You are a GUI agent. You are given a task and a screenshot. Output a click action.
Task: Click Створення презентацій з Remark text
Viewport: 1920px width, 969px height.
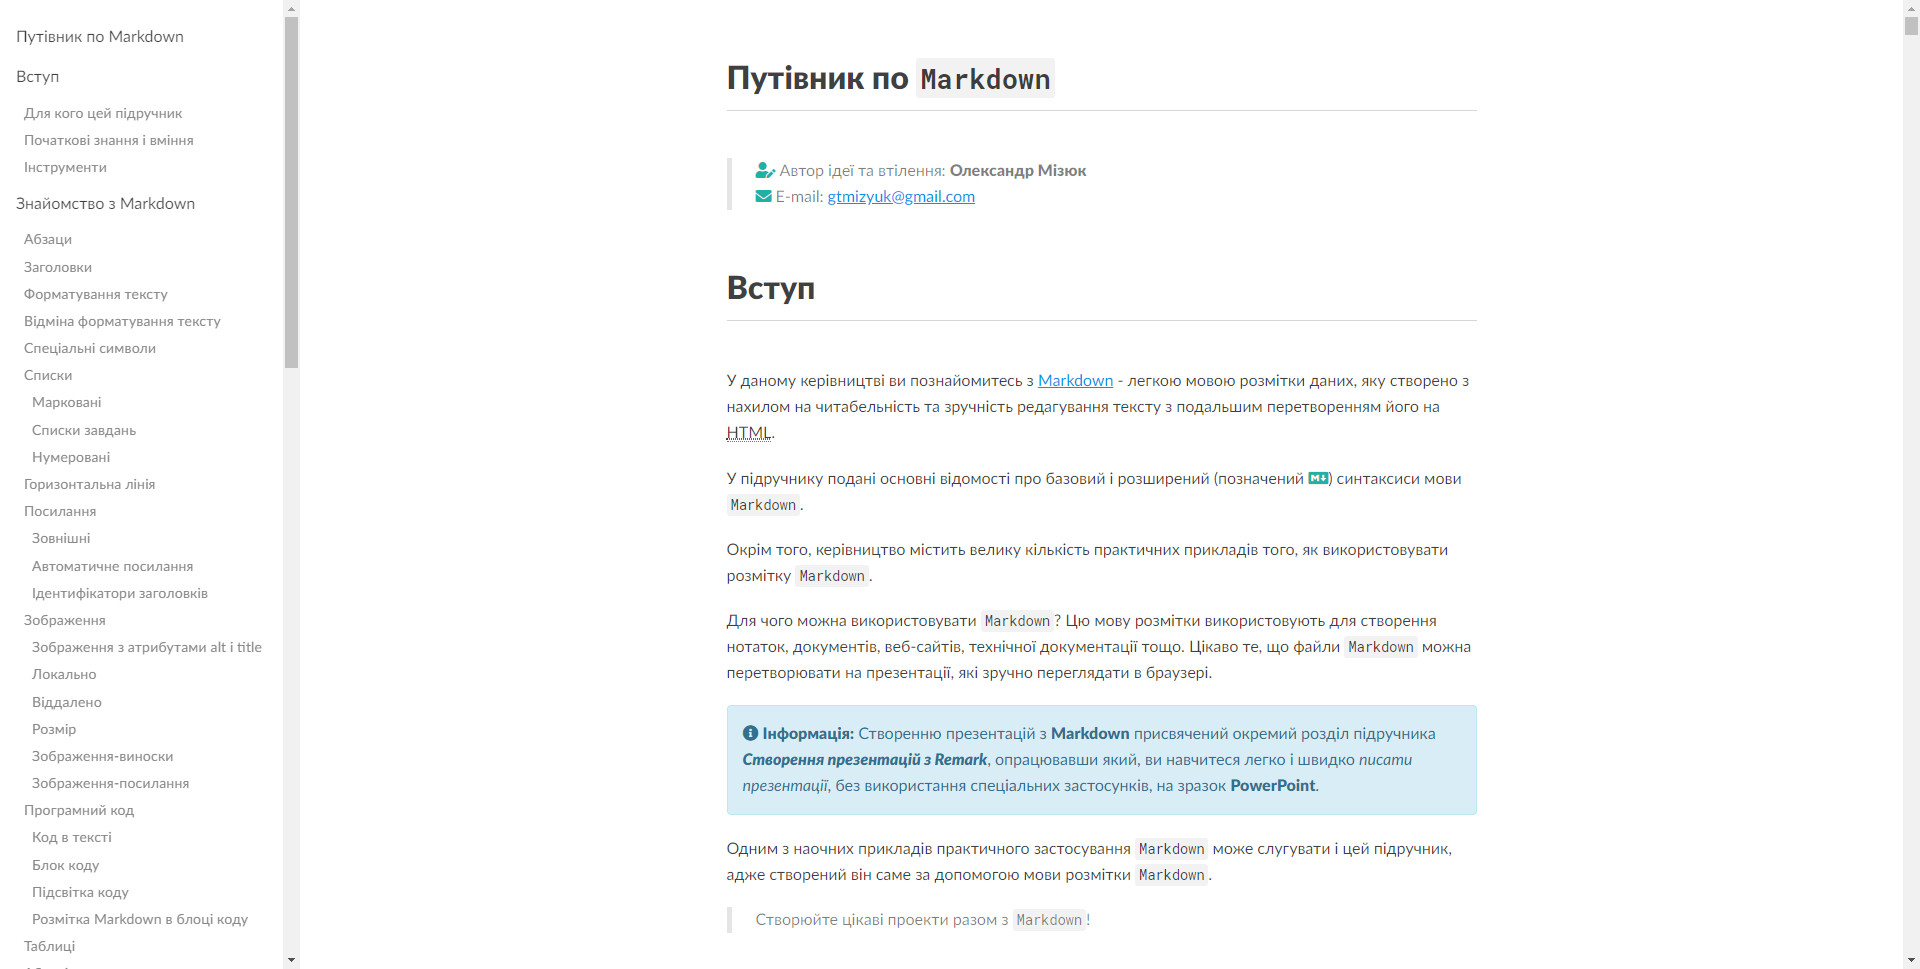[x=865, y=759]
